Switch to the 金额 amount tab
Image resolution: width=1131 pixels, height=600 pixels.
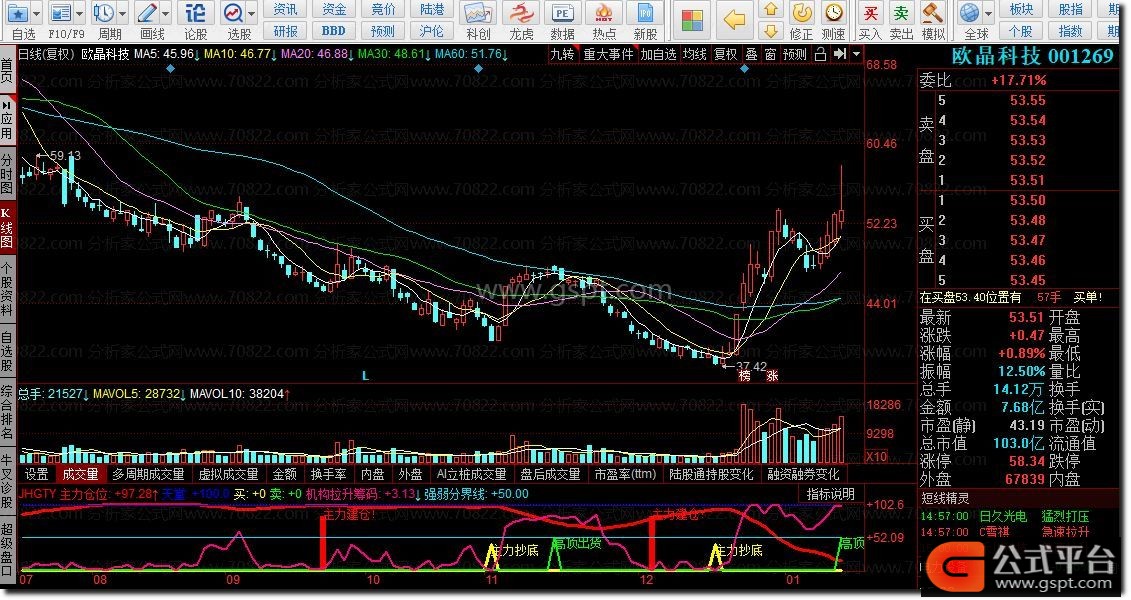[285, 474]
